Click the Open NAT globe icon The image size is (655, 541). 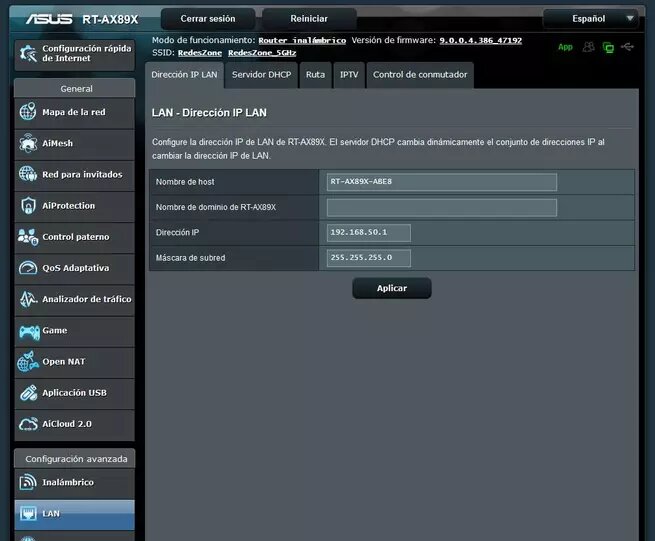(27, 361)
